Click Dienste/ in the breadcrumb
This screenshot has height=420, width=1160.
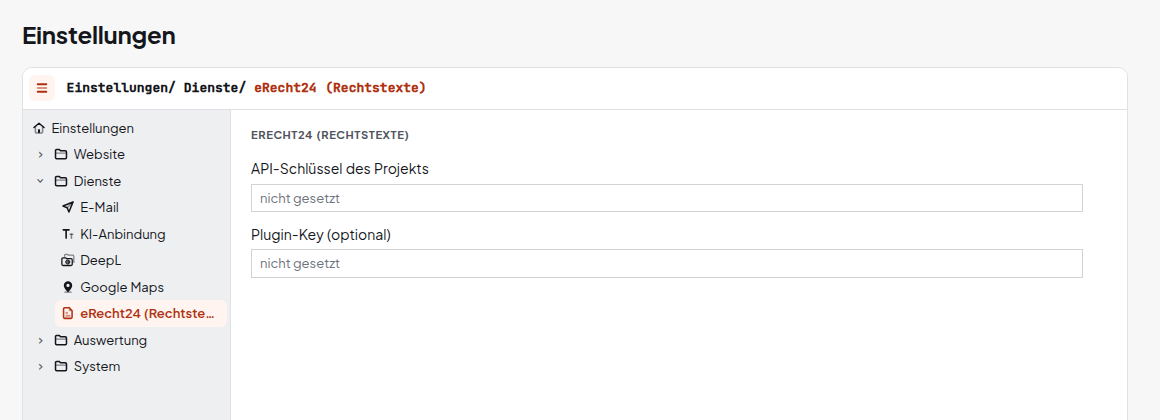tap(215, 88)
